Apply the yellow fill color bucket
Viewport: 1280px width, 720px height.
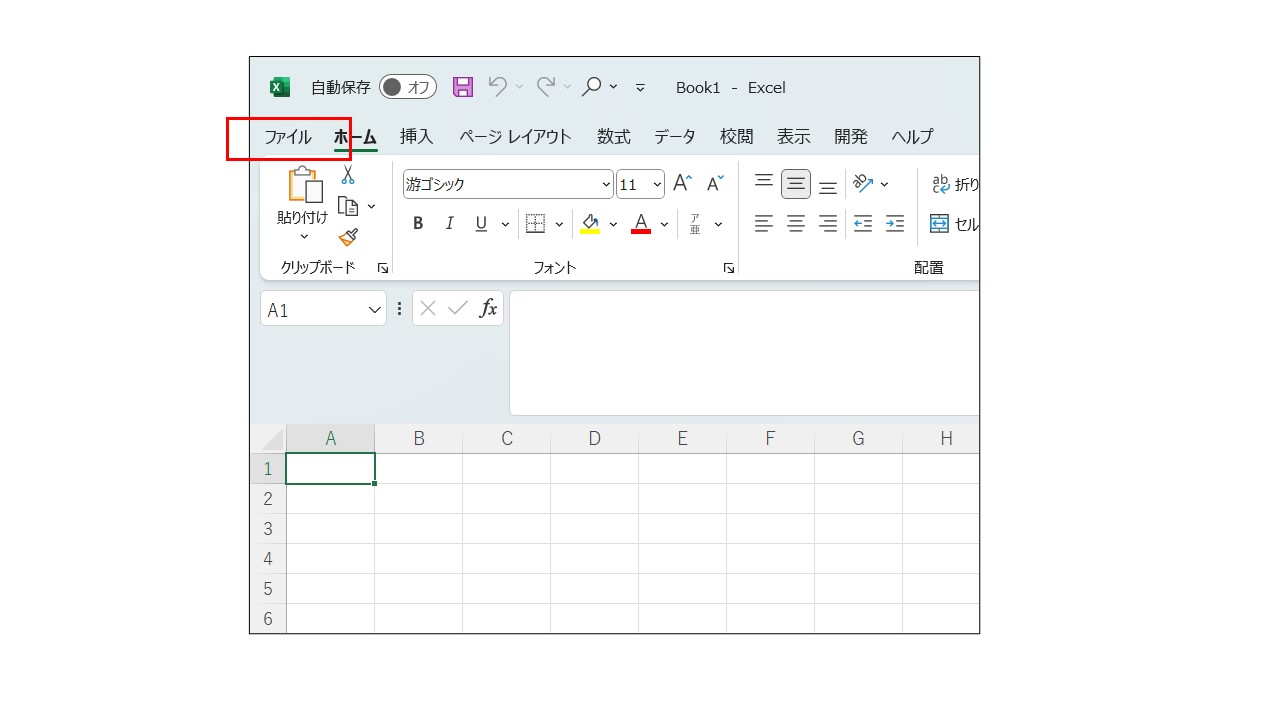click(590, 224)
